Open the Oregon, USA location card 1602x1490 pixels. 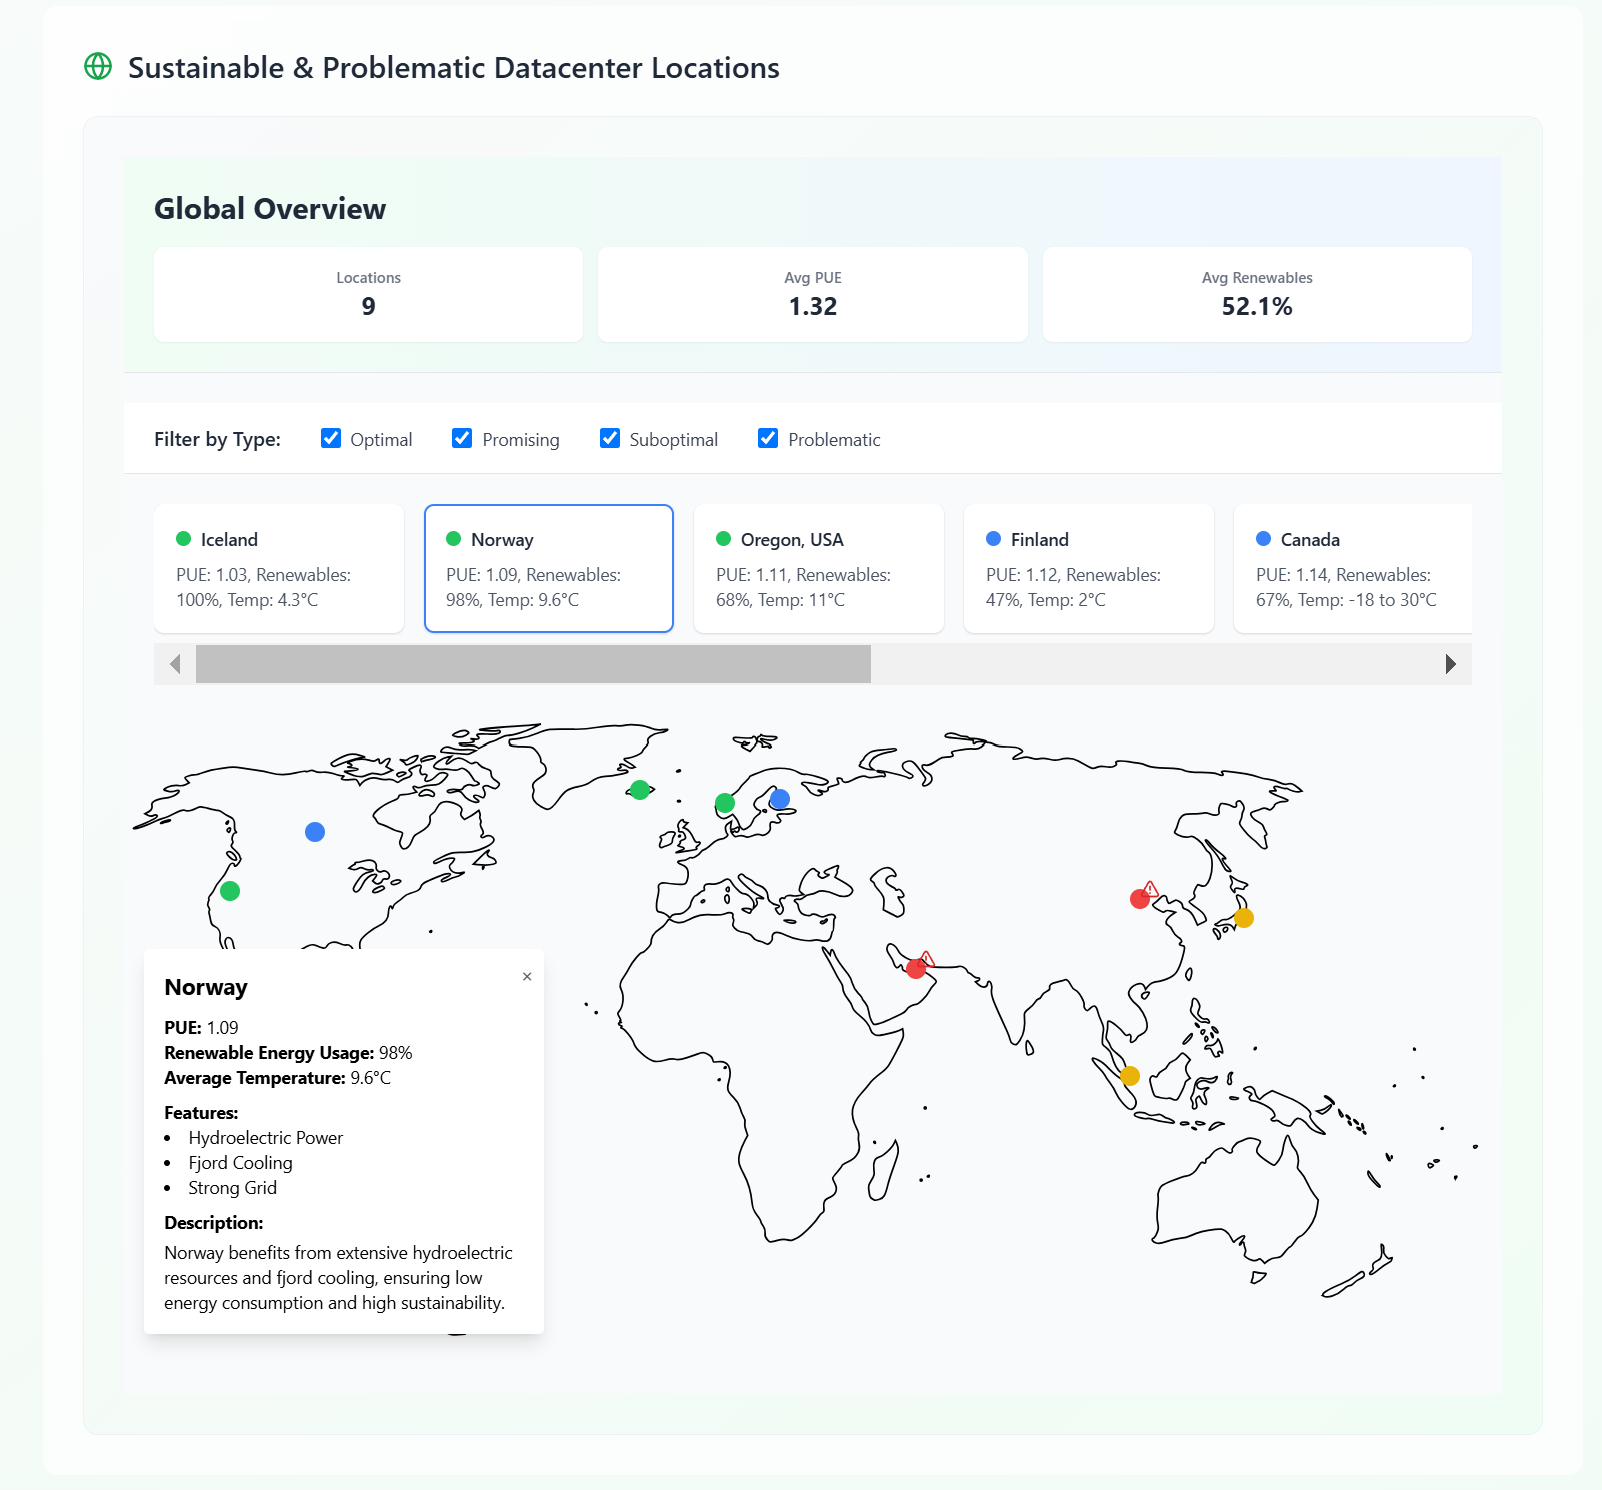tap(819, 568)
